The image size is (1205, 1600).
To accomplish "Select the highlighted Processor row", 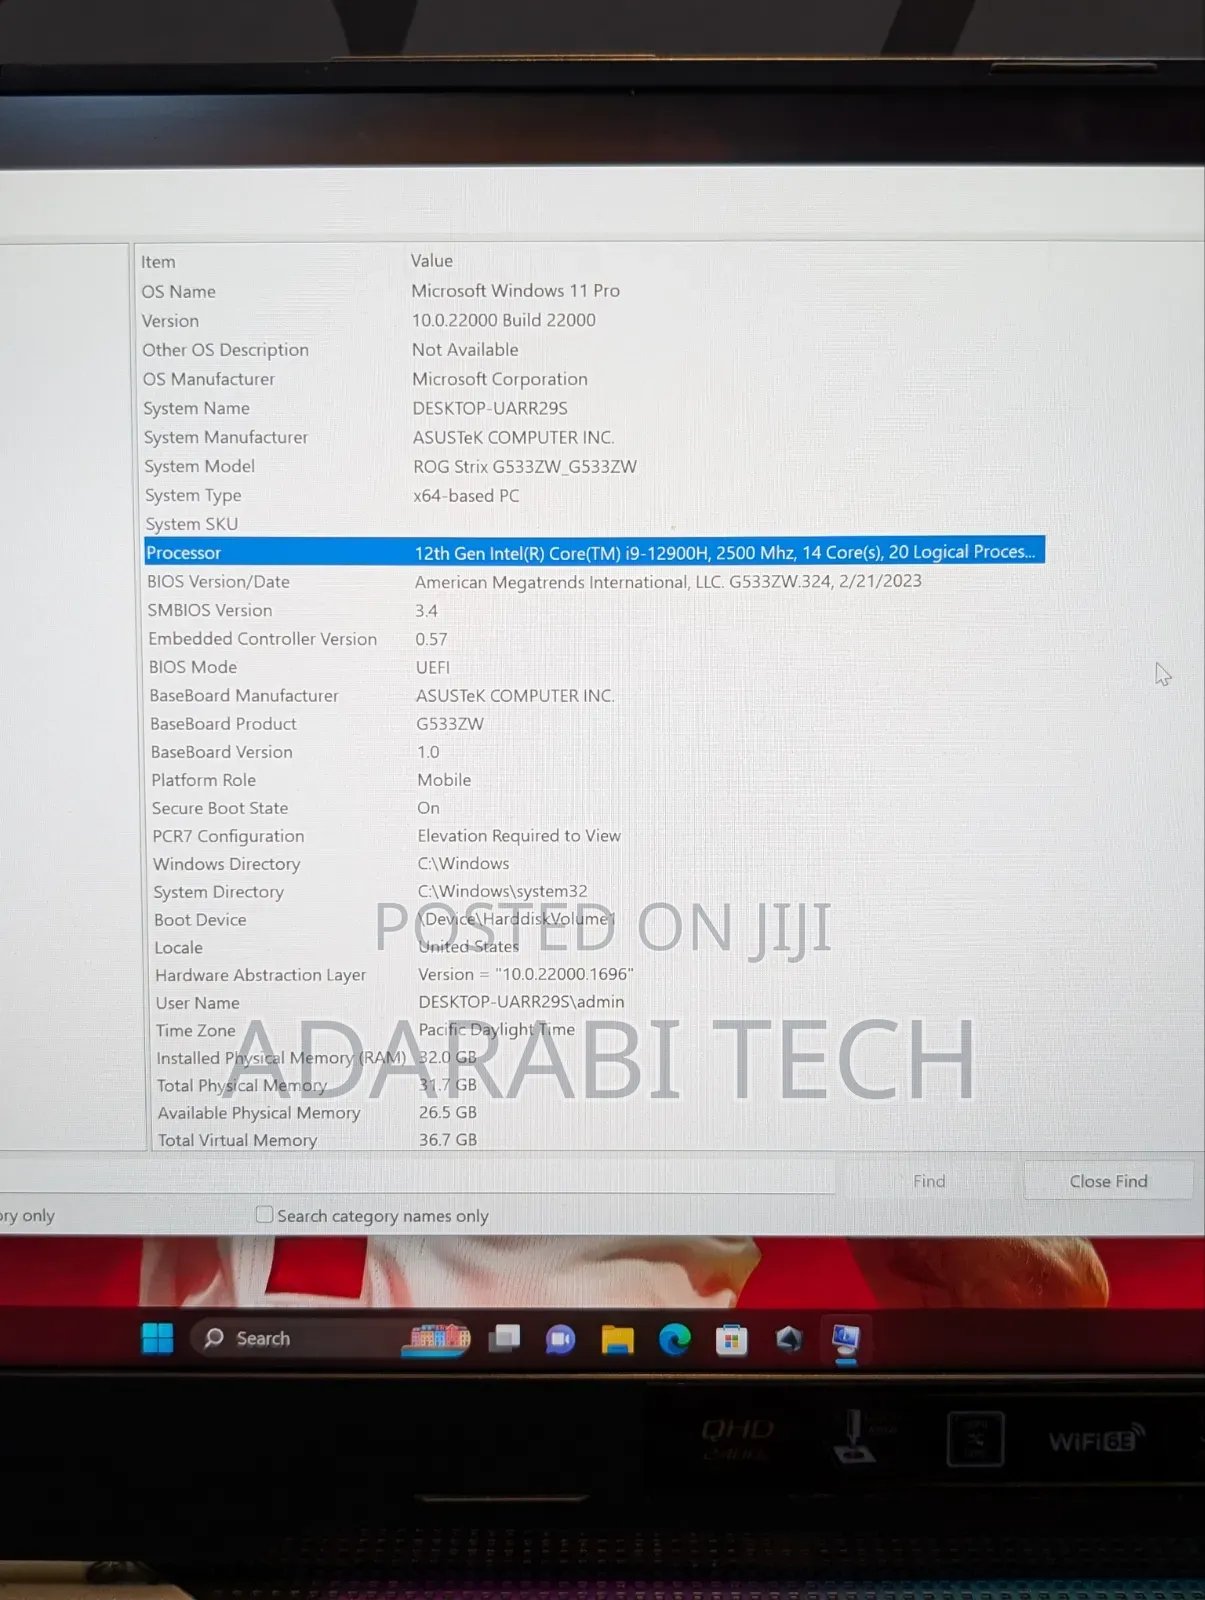I will tap(594, 552).
